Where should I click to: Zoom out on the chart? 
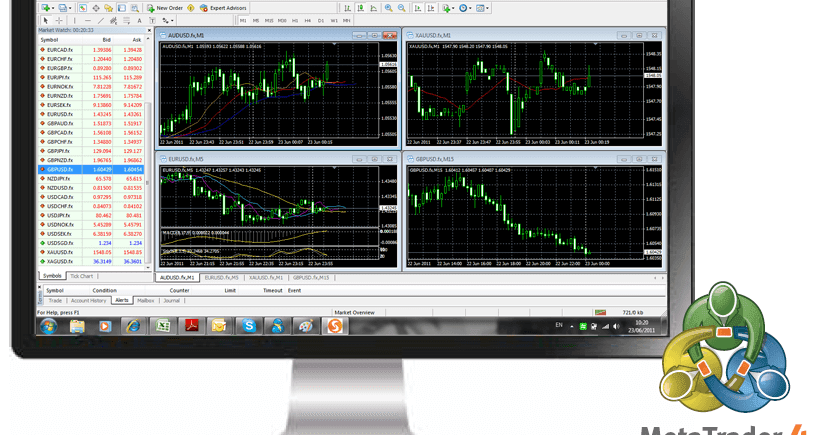(x=402, y=8)
